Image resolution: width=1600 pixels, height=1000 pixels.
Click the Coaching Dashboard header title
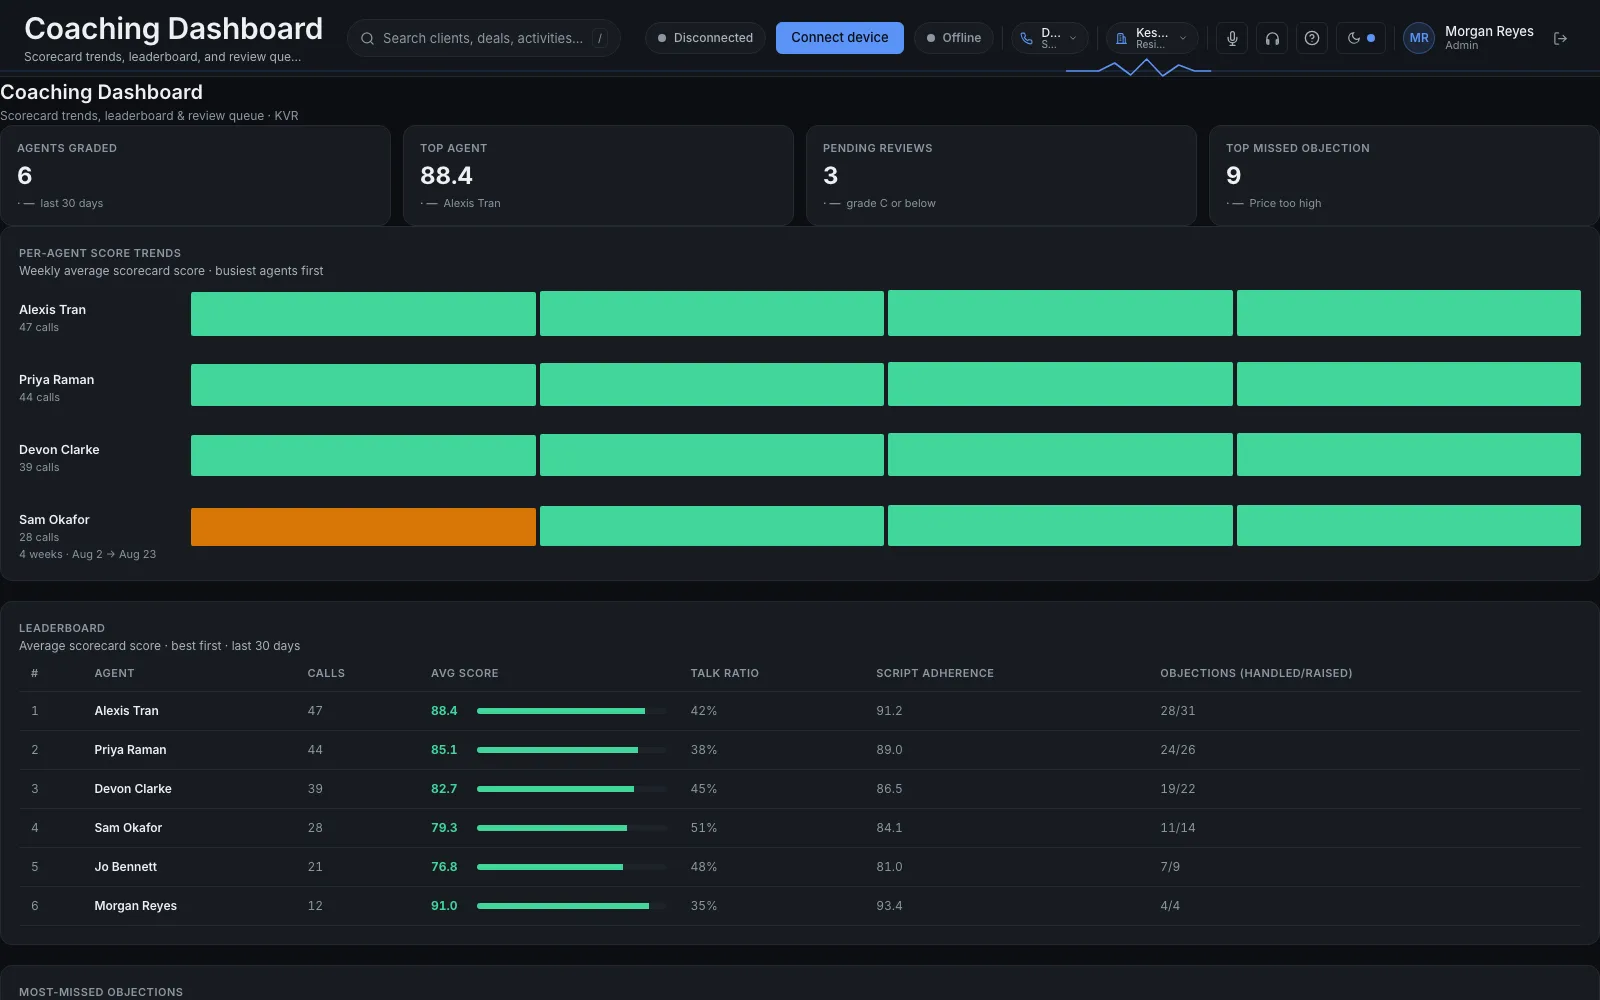tap(173, 28)
